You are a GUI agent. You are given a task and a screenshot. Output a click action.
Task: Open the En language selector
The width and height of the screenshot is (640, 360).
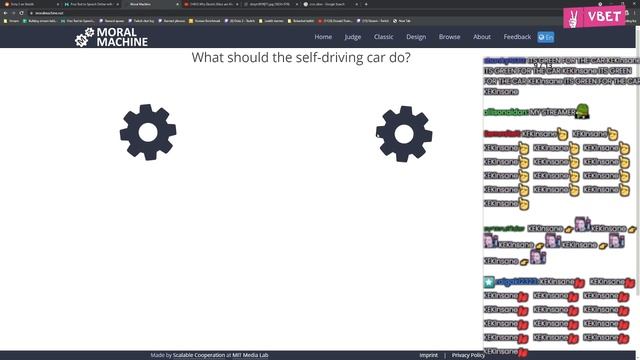click(x=546, y=37)
